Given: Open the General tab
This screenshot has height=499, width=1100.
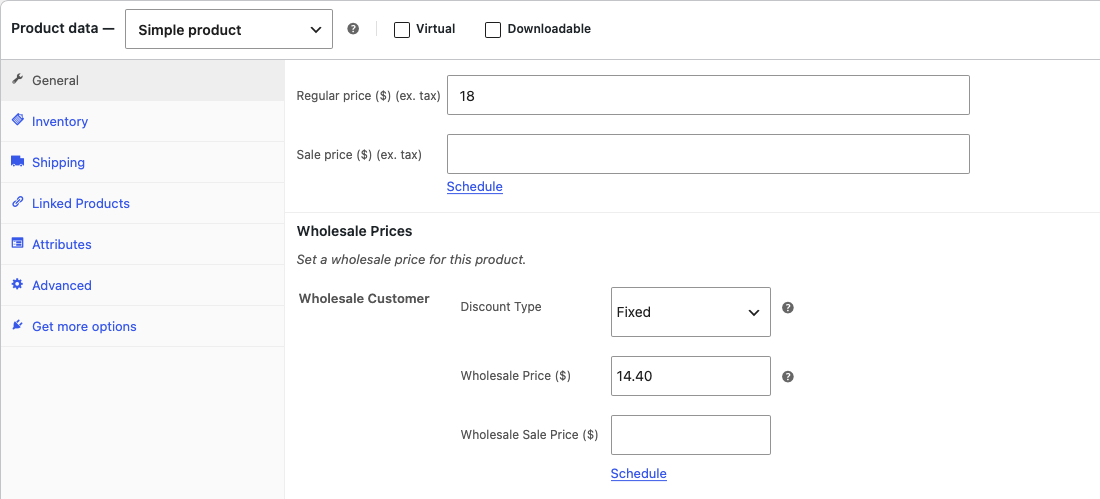Looking at the screenshot, I should click(142, 81).
